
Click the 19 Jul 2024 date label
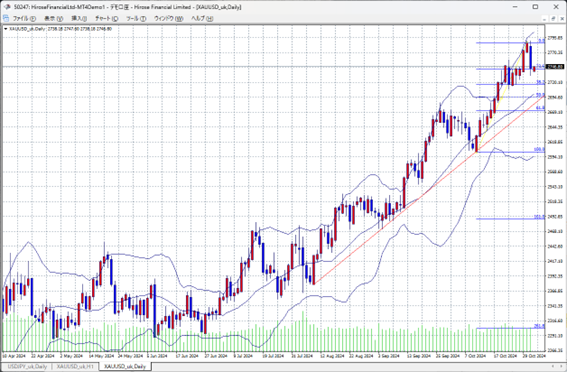273,356
